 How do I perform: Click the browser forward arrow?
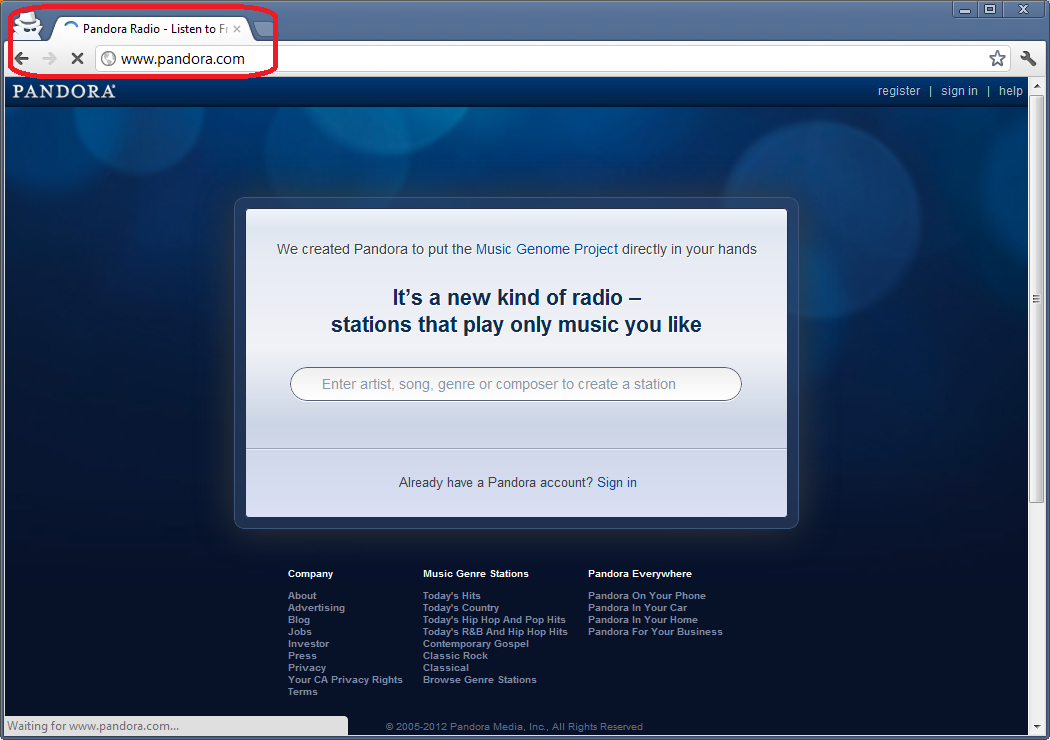(49, 59)
